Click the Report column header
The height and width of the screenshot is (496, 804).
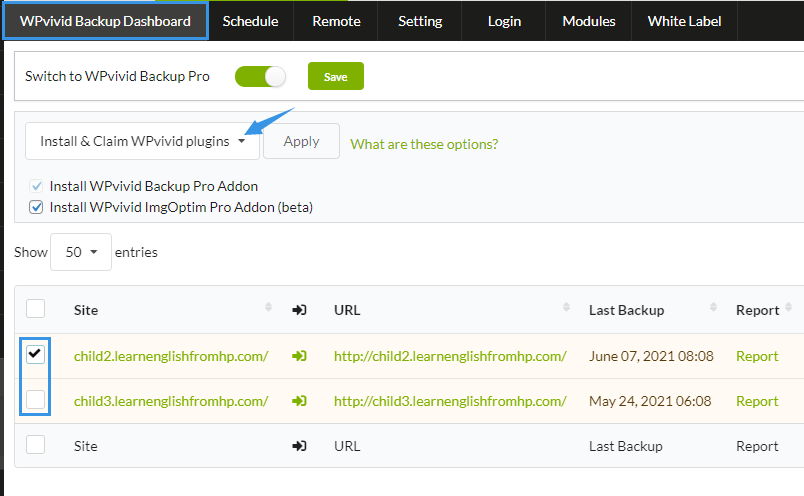point(757,310)
